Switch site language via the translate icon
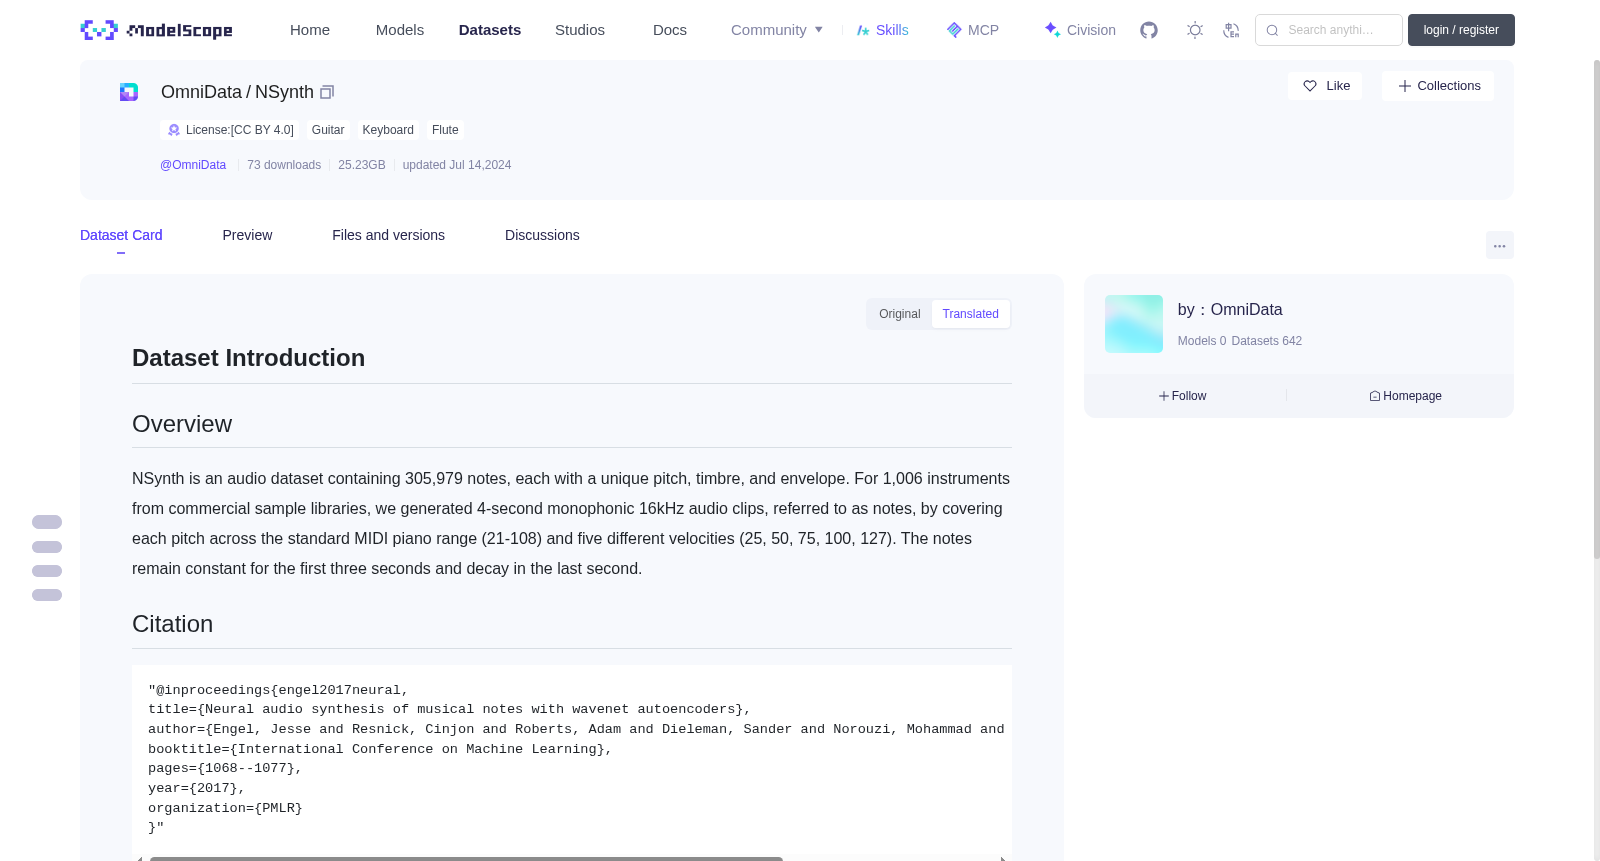The width and height of the screenshot is (1600, 861). (x=1231, y=30)
